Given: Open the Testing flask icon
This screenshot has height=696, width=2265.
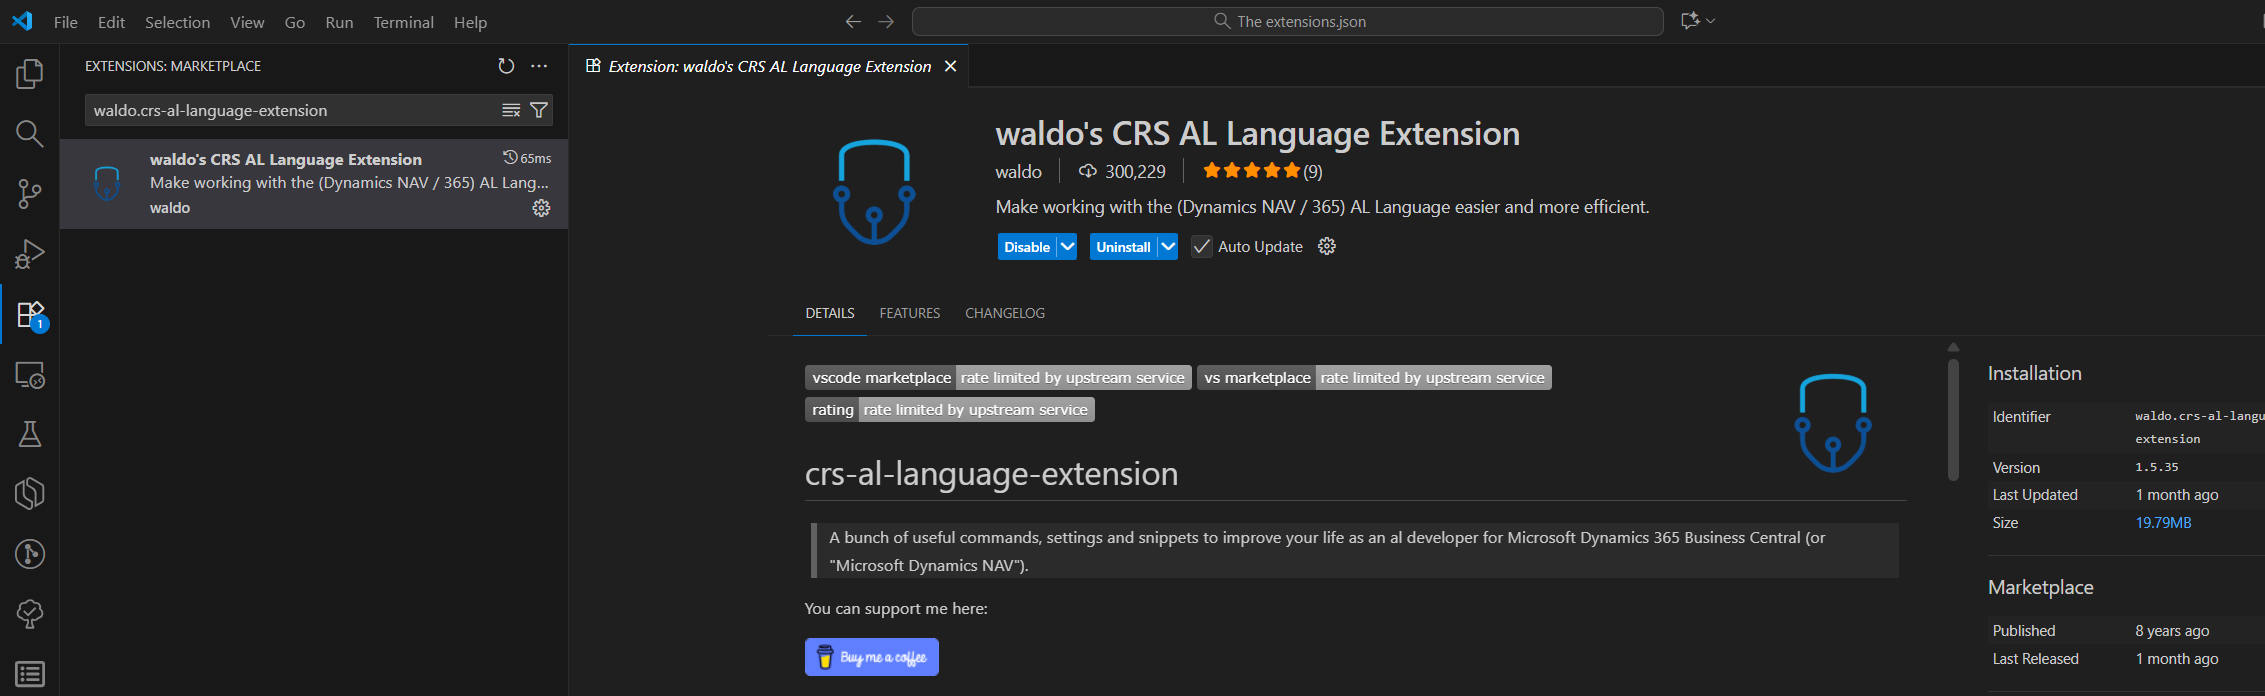Looking at the screenshot, I should point(30,434).
